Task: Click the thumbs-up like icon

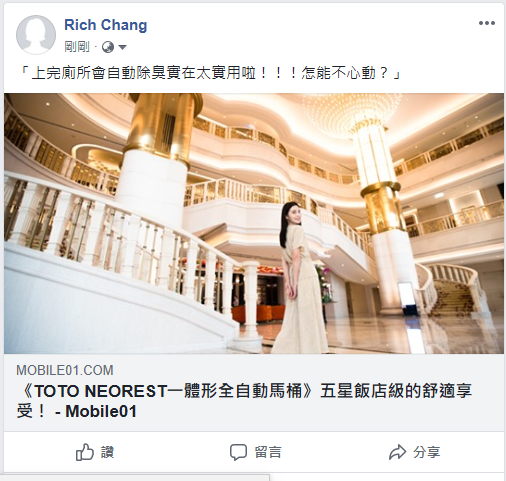Action: tap(85, 452)
